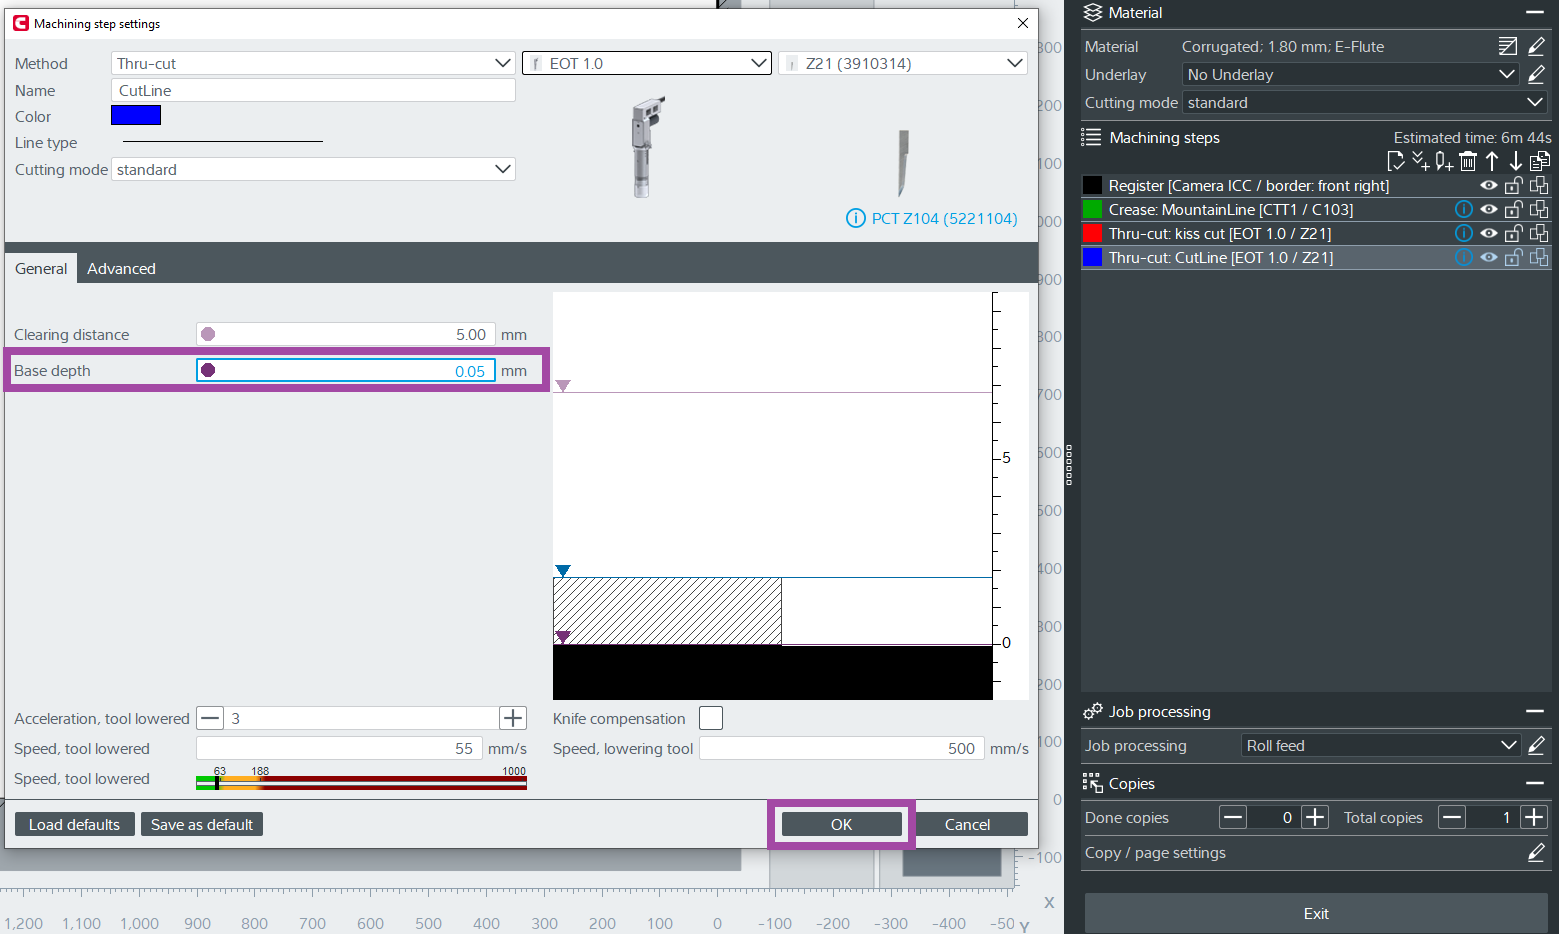Expand the EOT 1.0 tool dropdown
The width and height of the screenshot is (1559, 934).
[x=646, y=63]
